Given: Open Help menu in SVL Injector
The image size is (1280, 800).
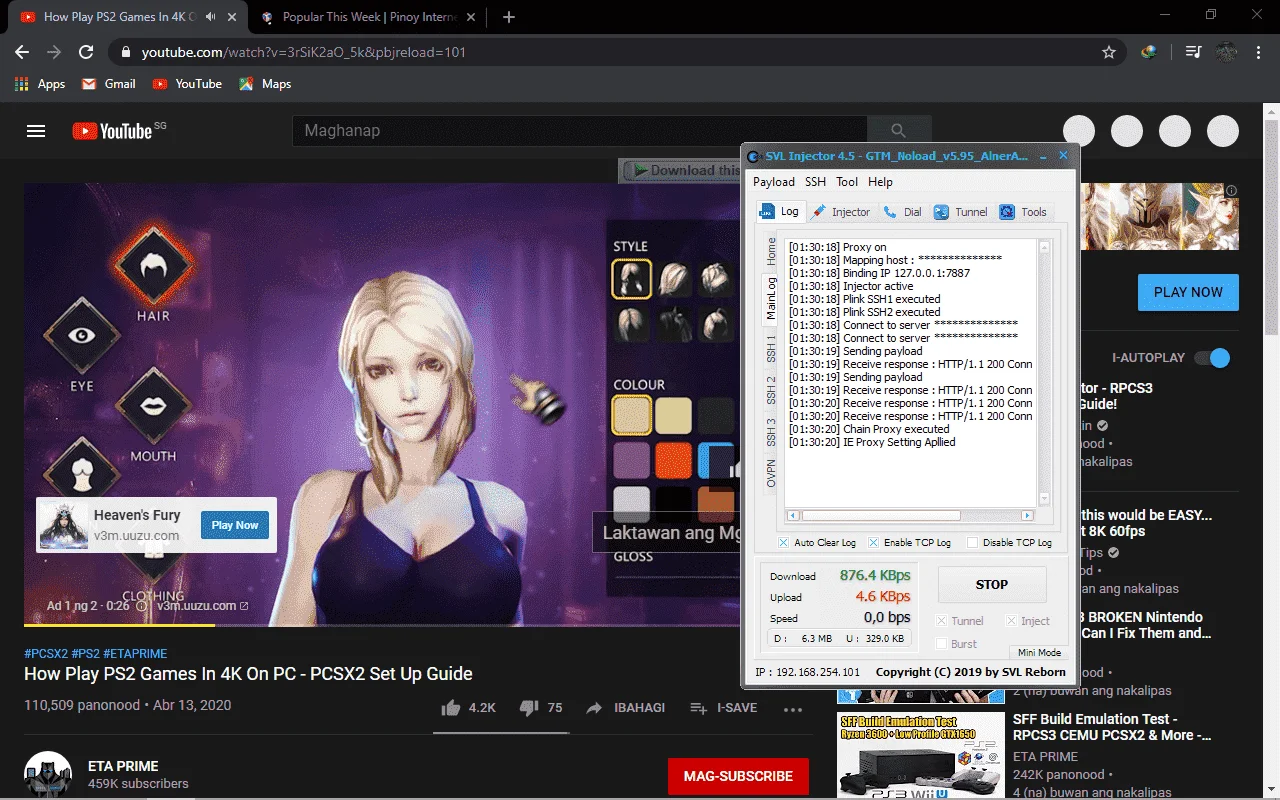Looking at the screenshot, I should [880, 182].
